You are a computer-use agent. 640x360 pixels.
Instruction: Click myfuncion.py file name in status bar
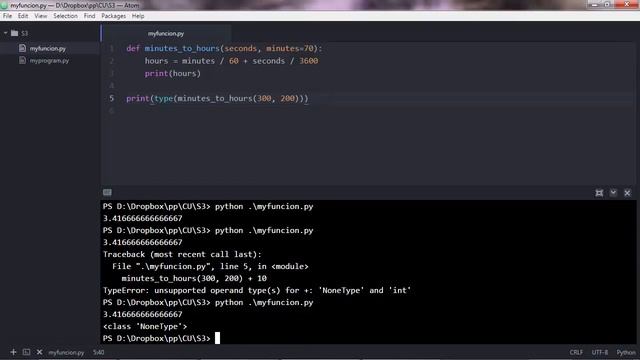pyautogui.click(x=66, y=352)
